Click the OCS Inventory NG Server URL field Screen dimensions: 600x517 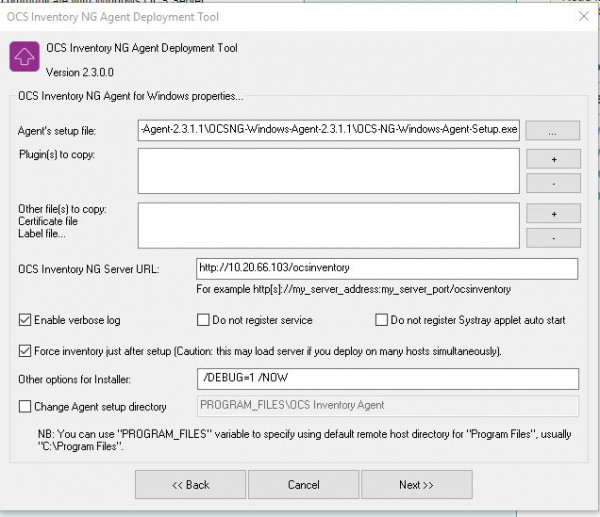point(387,269)
